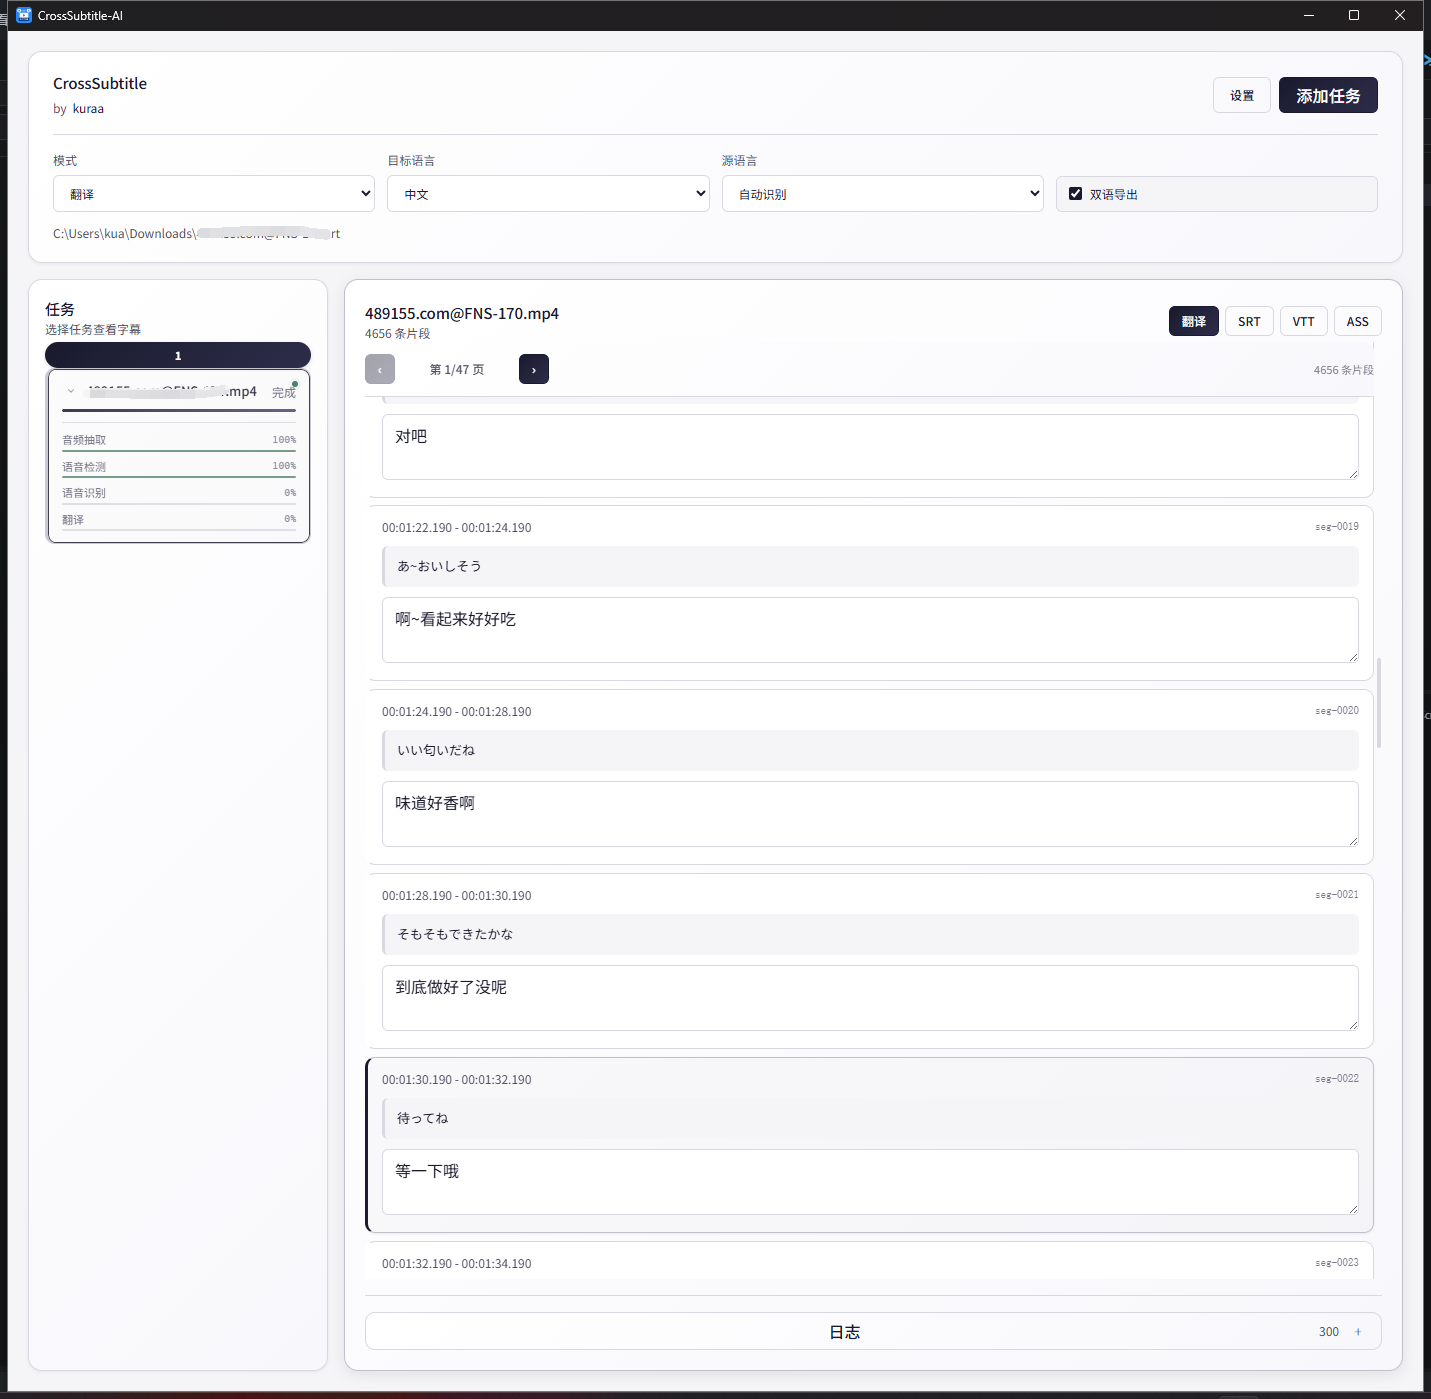
Task: Click timestamp 00:01:32.190 - 00:01:34.190
Action: point(457,1263)
